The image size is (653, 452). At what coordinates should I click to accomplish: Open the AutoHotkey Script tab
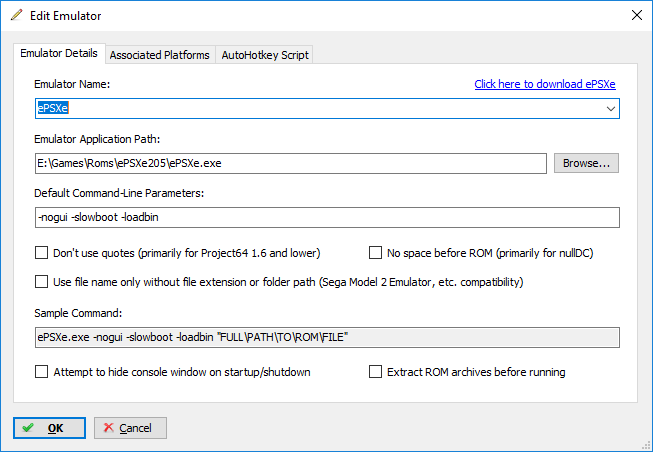(x=265, y=55)
